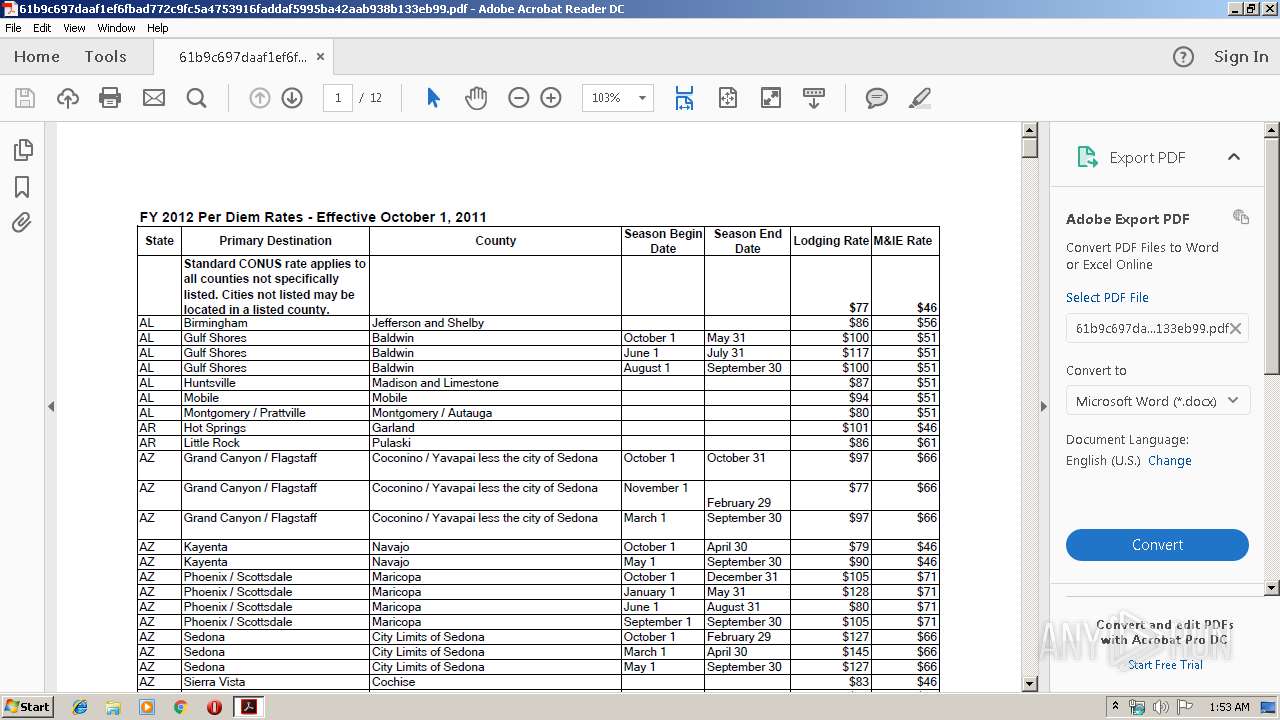
Task: Switch to full screen mode icon
Action: coord(771,98)
